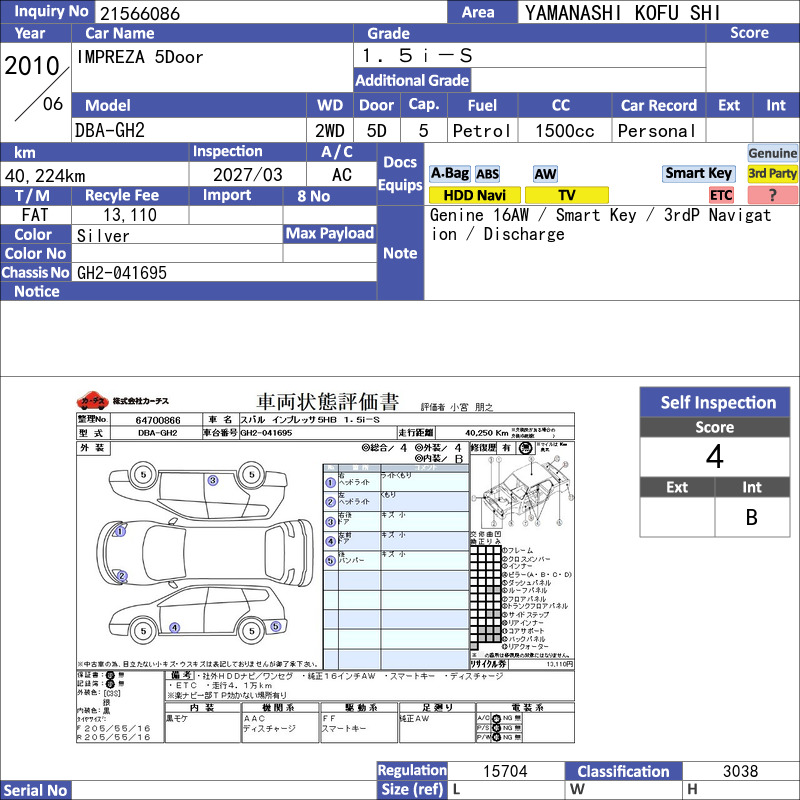
Task: Click car record value Personal
Action: (x=657, y=131)
